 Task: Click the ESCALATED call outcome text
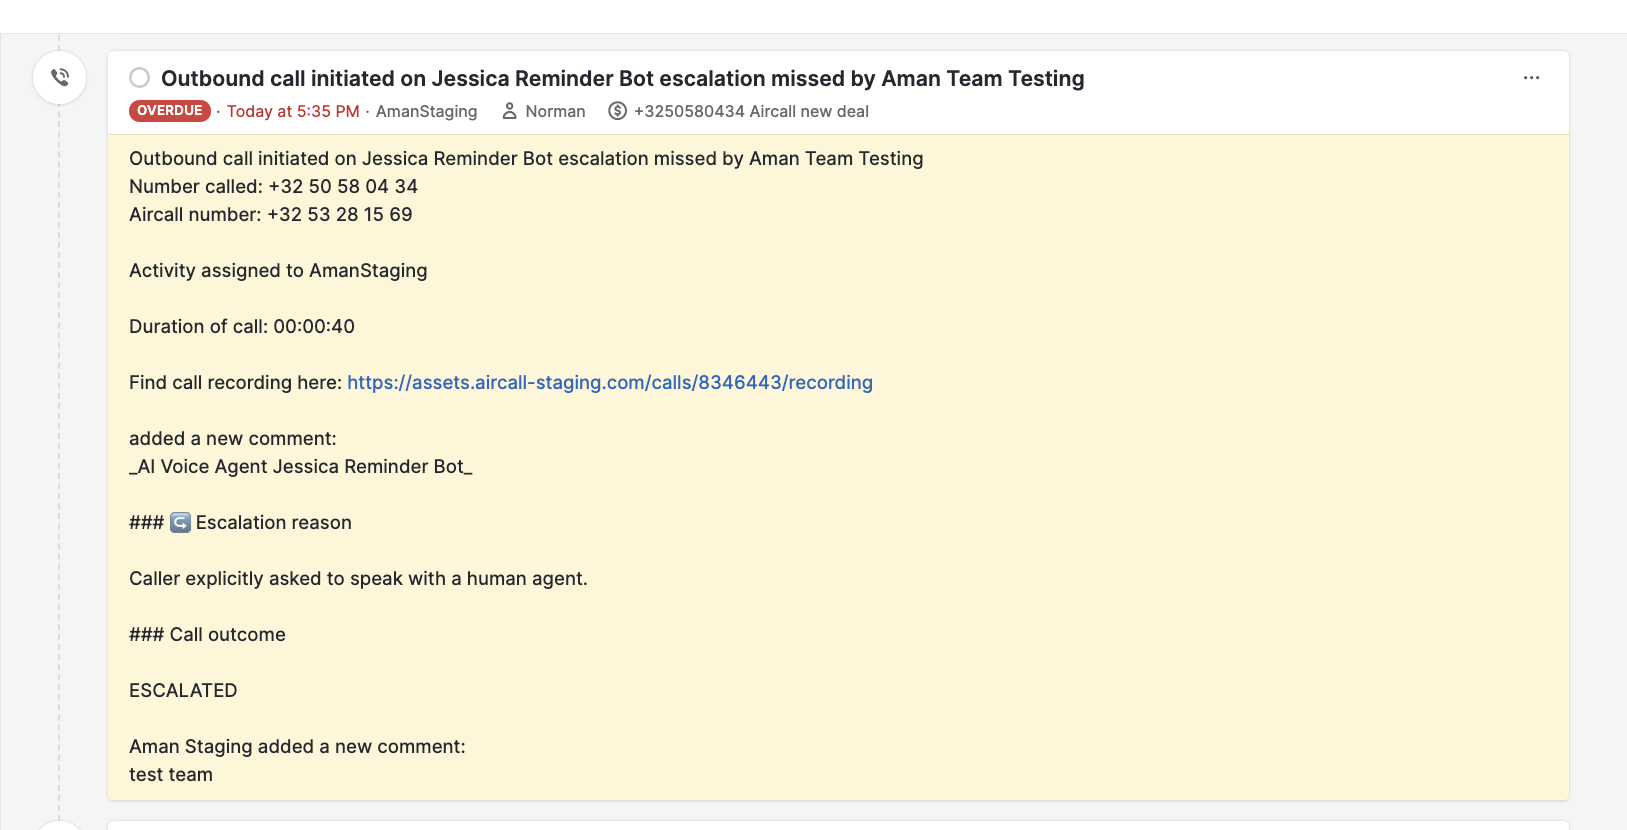click(x=183, y=690)
